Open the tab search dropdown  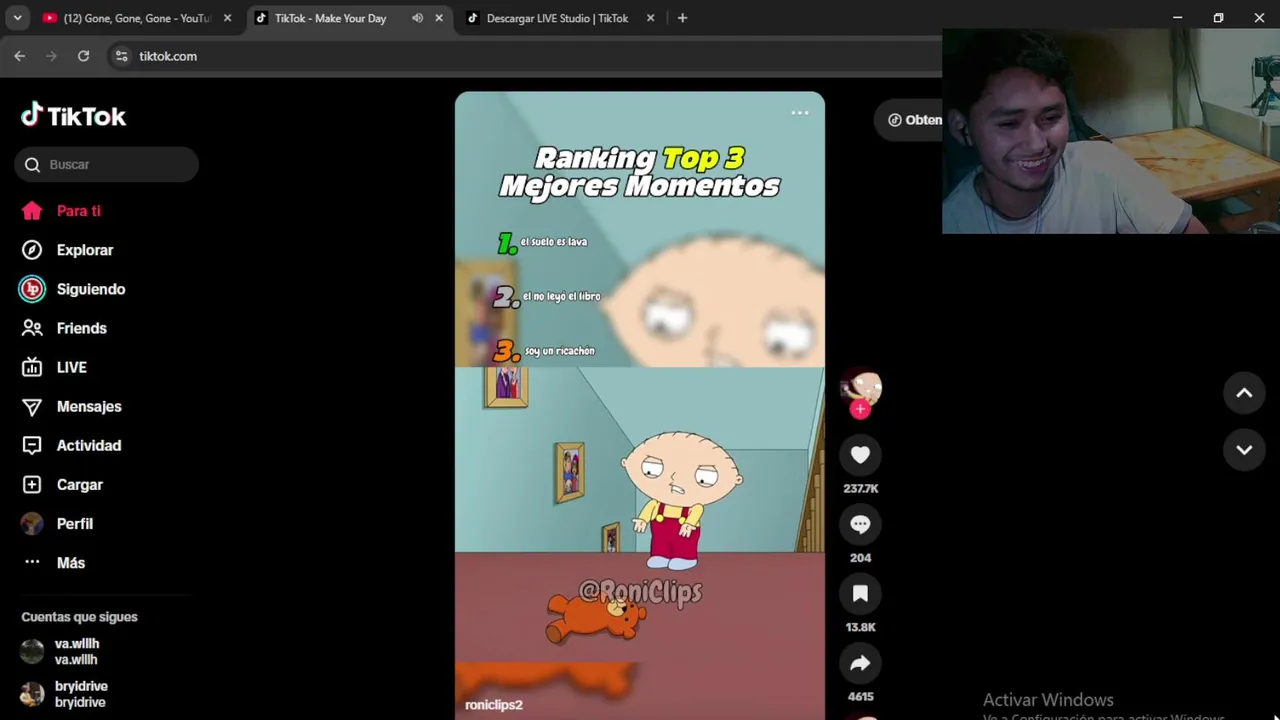[17, 18]
